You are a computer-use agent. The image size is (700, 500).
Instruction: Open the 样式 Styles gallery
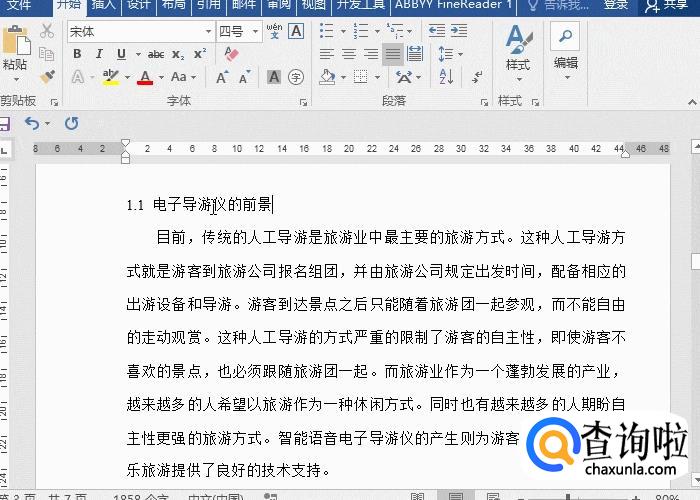coord(518,53)
